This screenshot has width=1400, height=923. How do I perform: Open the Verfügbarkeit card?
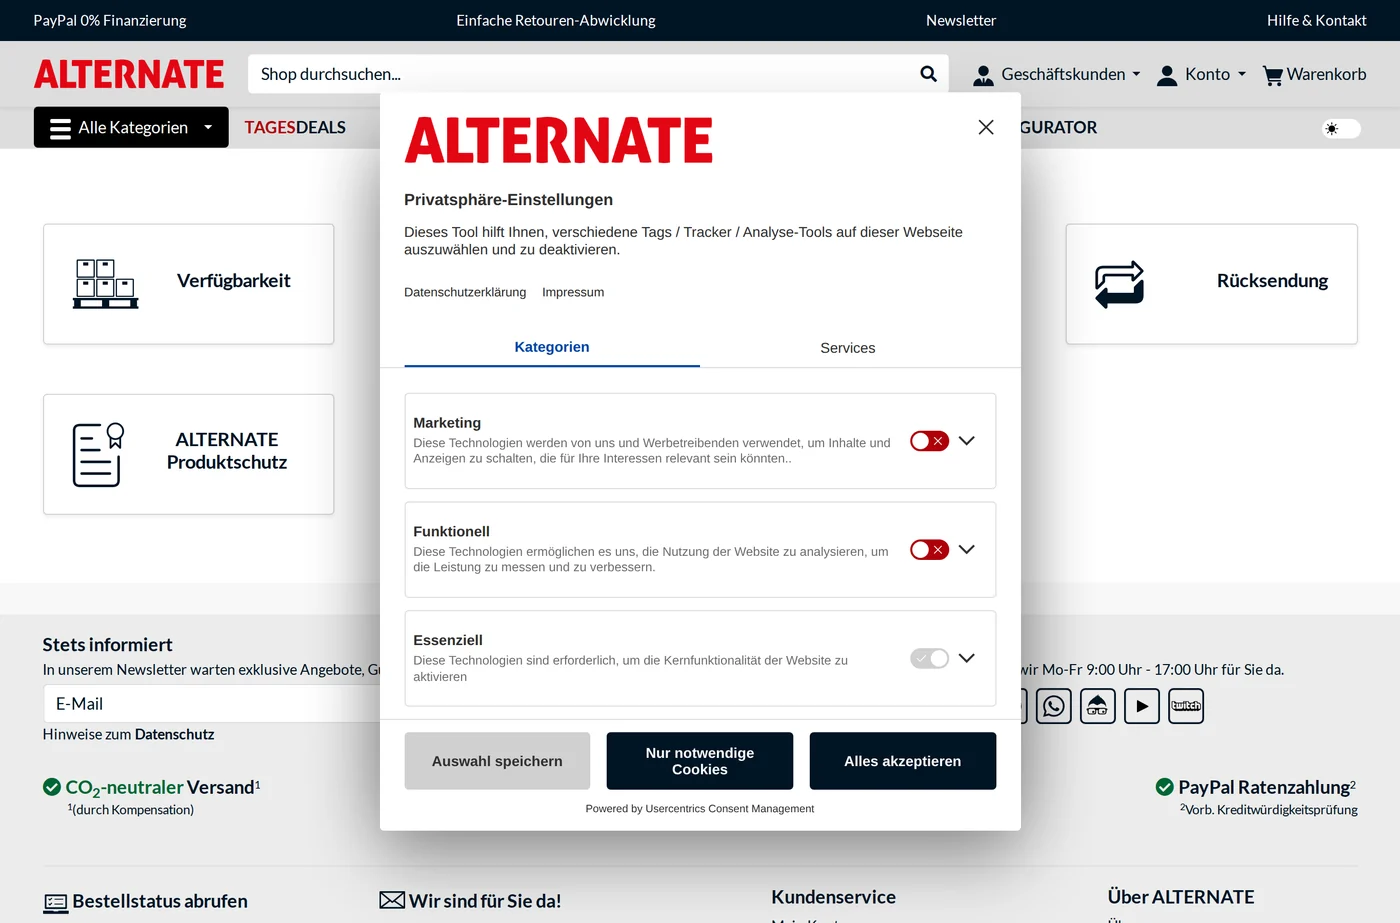click(188, 284)
